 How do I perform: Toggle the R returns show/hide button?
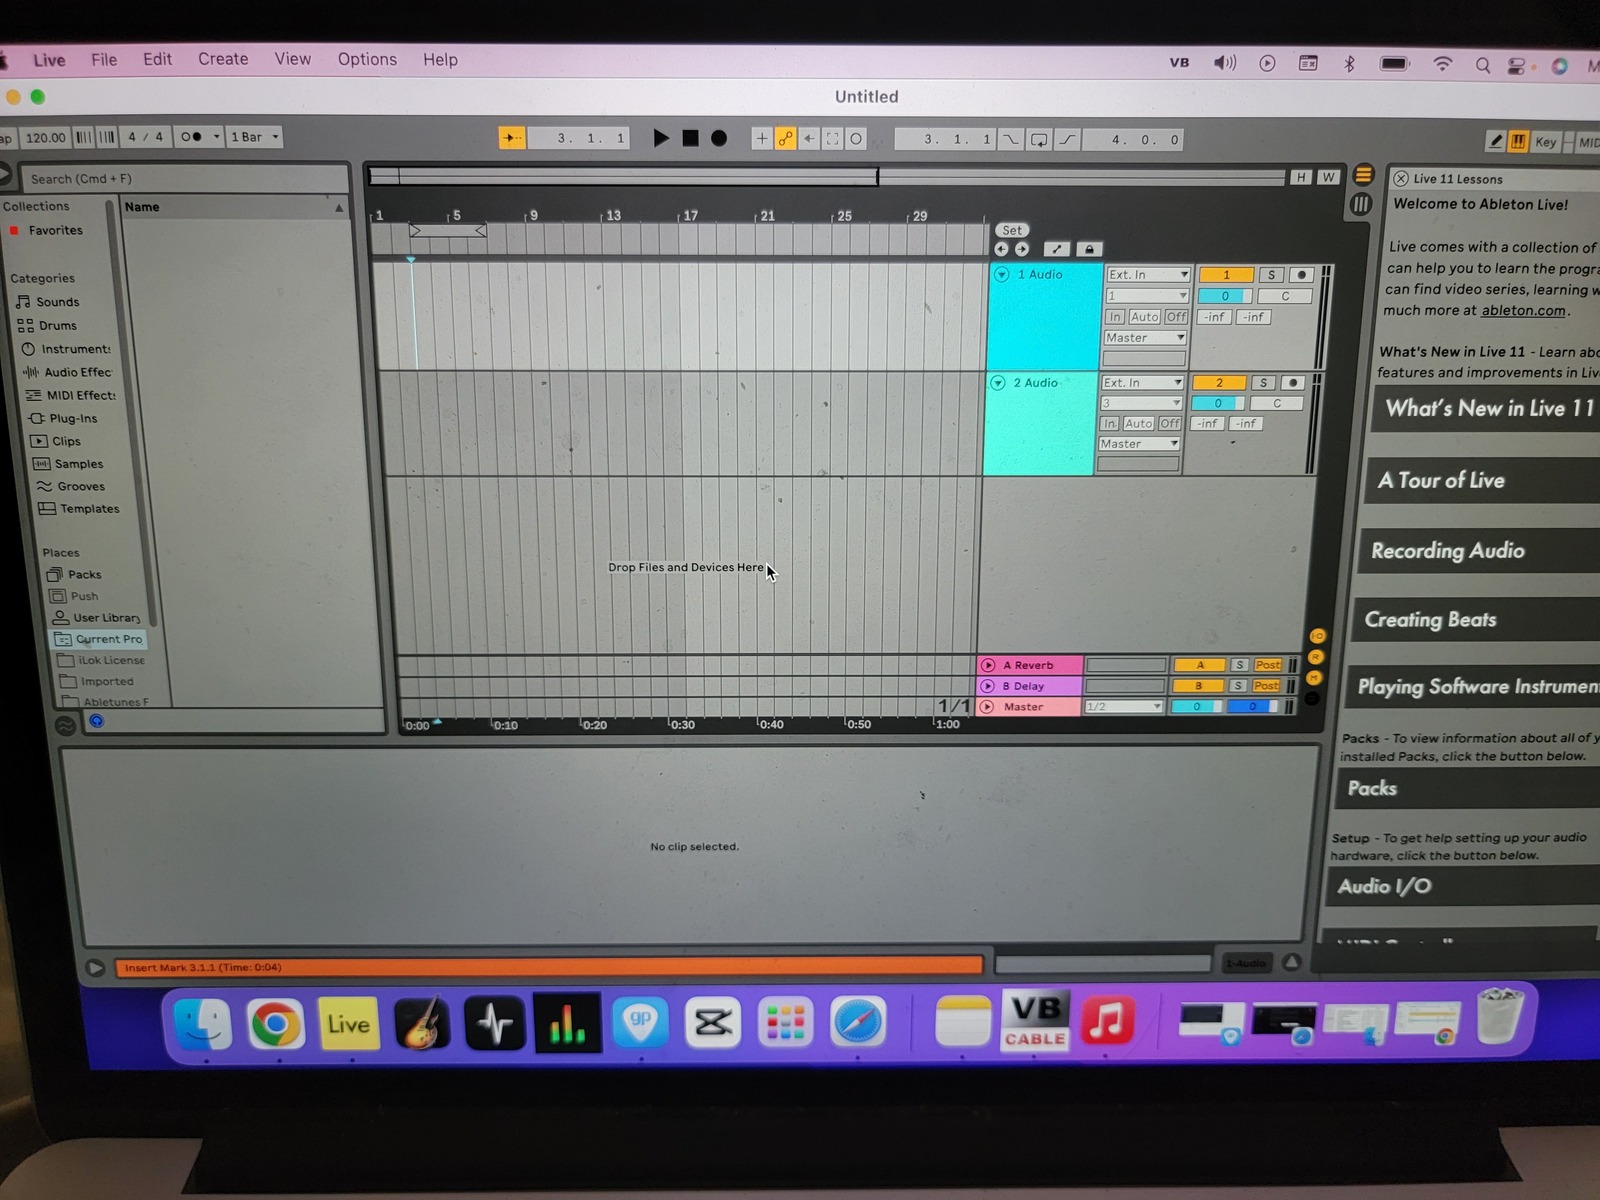click(1316, 657)
